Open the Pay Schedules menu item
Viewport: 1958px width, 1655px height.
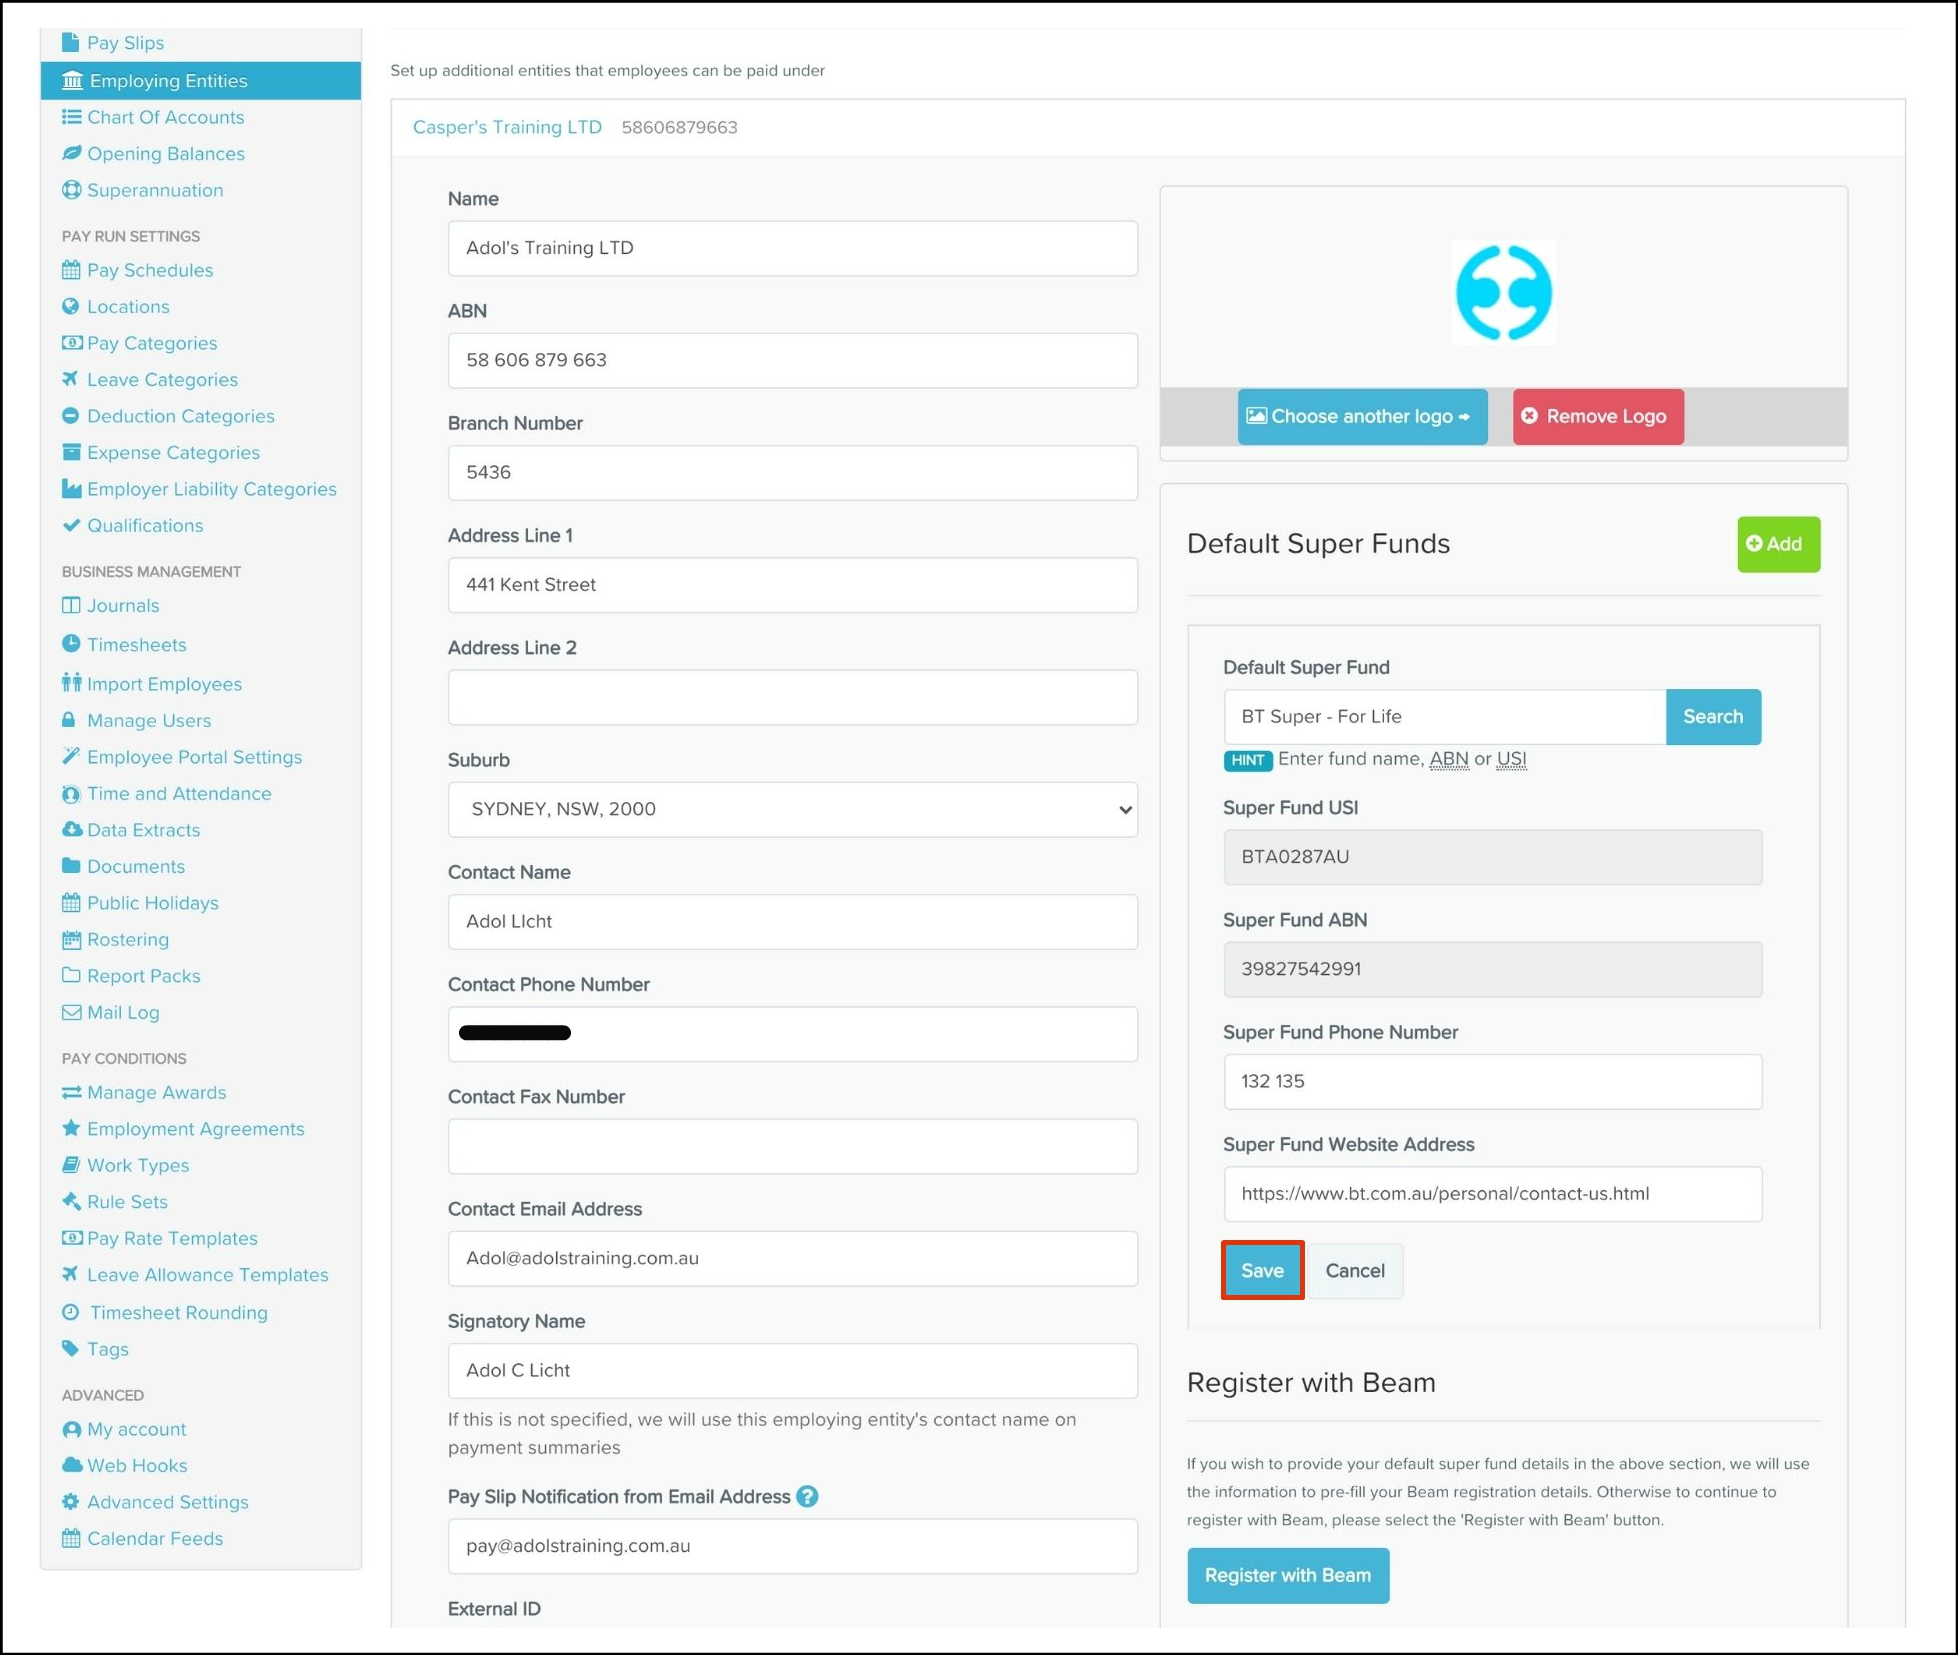click(149, 270)
